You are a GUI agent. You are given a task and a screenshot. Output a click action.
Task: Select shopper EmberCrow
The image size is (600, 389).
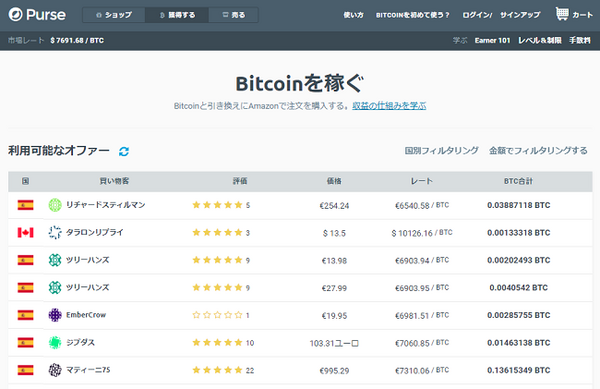coord(86,315)
